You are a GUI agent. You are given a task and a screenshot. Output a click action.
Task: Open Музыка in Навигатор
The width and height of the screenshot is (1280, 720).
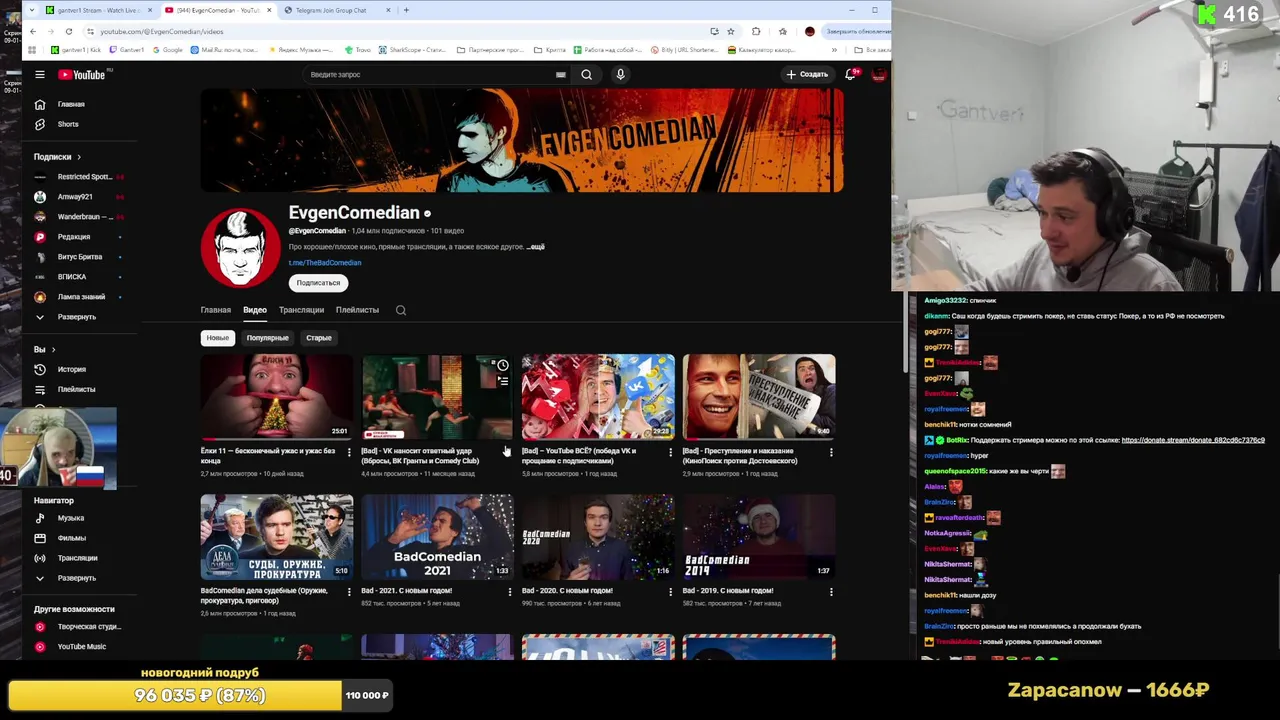pyautogui.click(x=70, y=518)
